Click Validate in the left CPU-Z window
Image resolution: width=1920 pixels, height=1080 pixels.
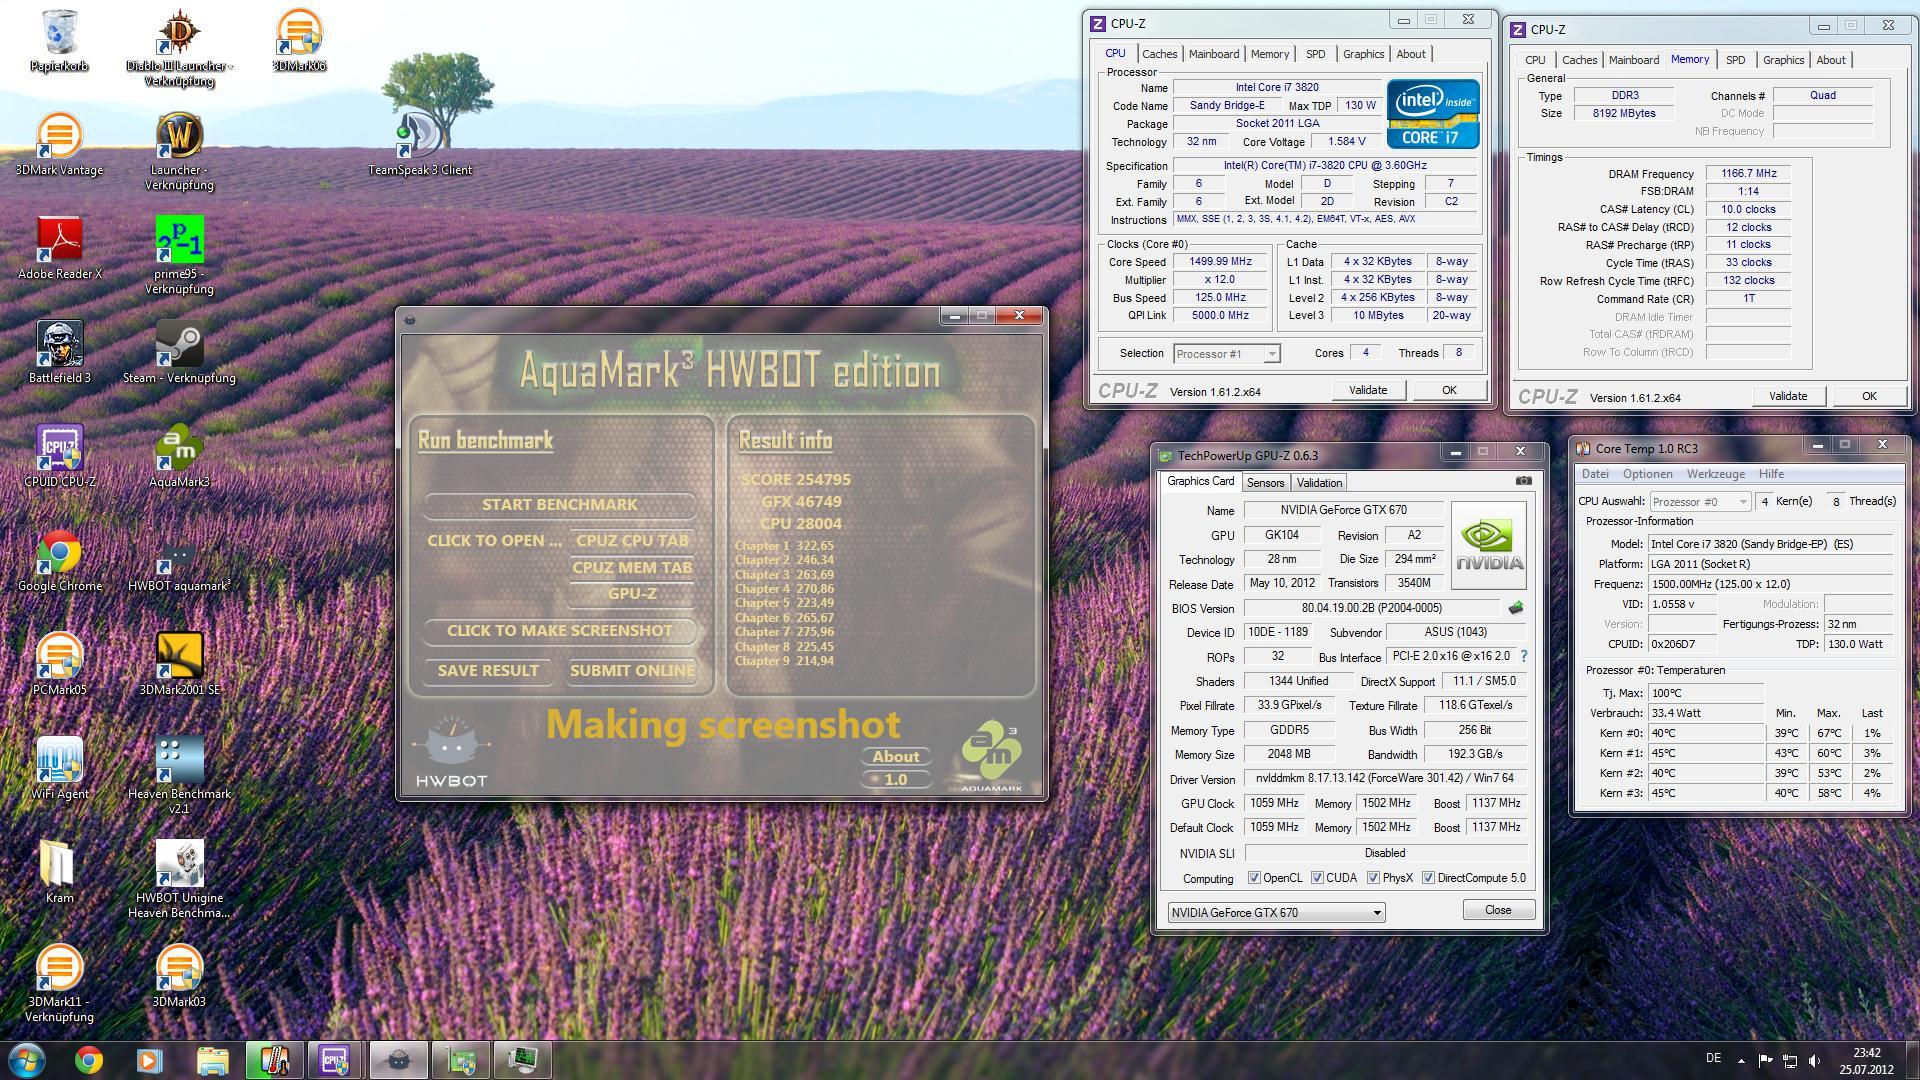pos(1368,390)
